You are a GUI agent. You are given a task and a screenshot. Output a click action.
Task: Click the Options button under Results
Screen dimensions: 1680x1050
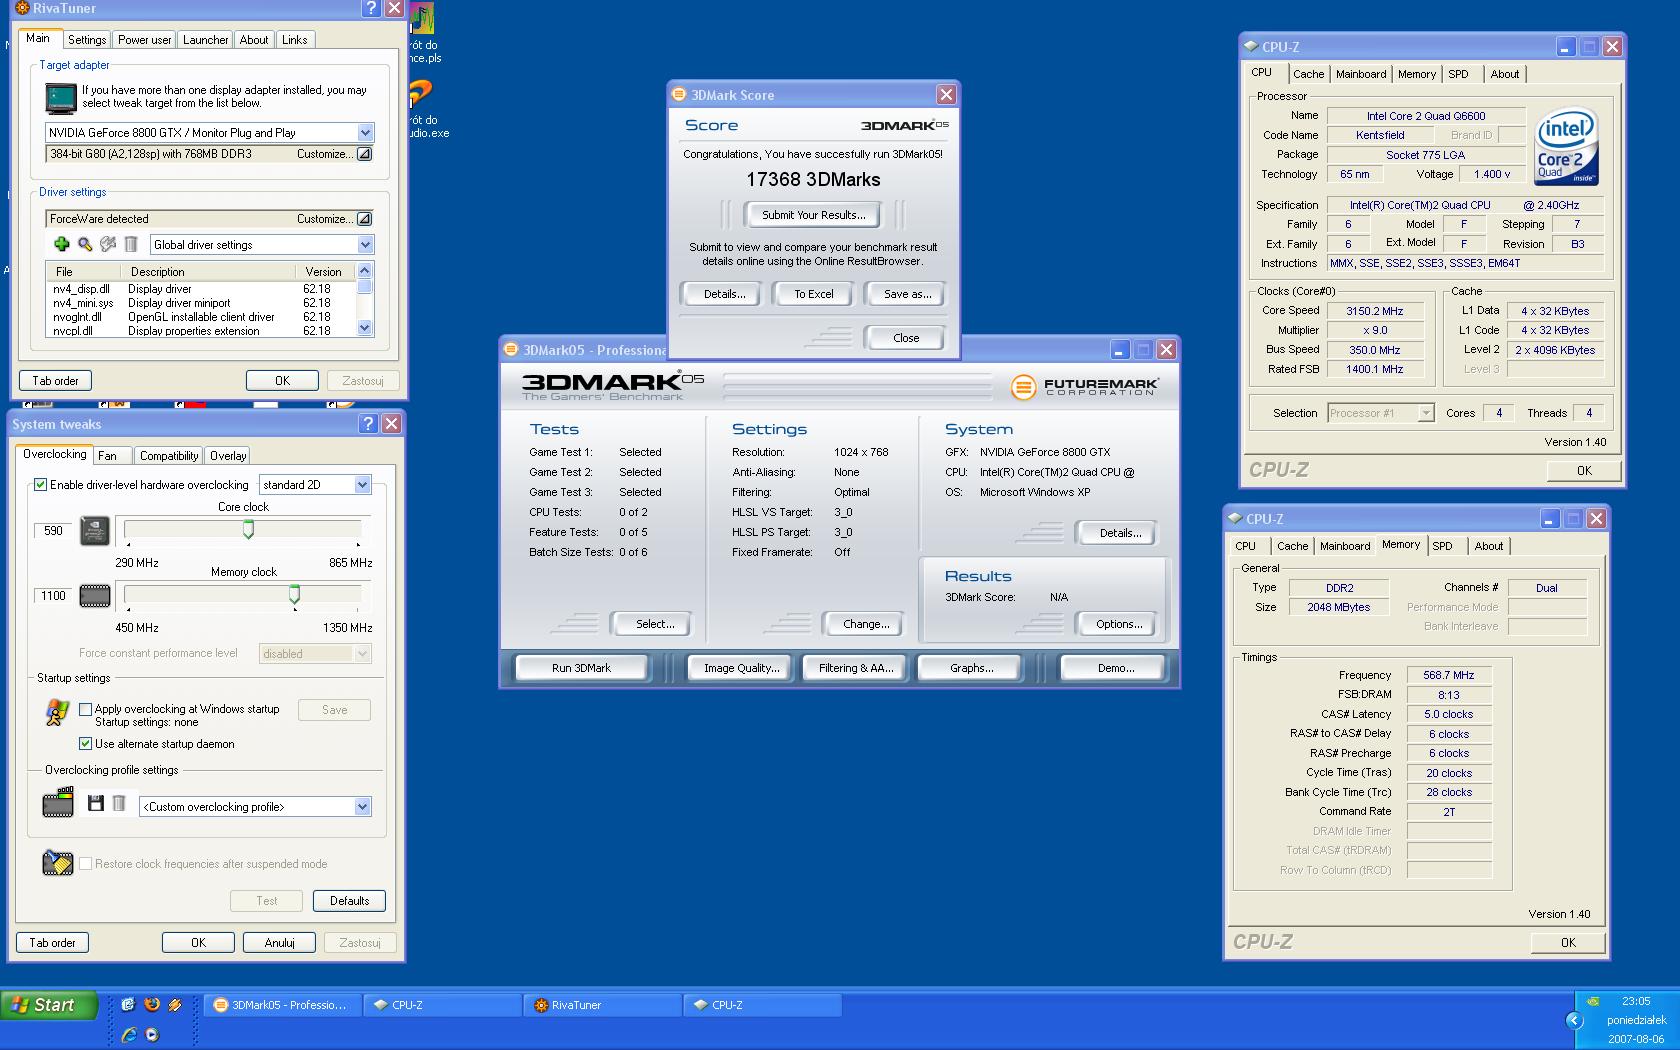pyautogui.click(x=1119, y=624)
